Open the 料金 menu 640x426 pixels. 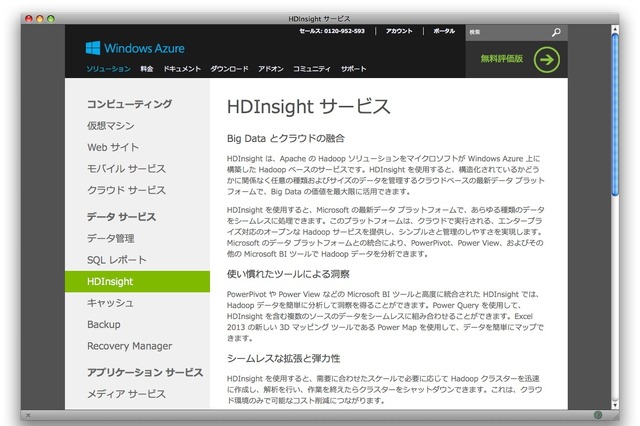pyautogui.click(x=147, y=69)
